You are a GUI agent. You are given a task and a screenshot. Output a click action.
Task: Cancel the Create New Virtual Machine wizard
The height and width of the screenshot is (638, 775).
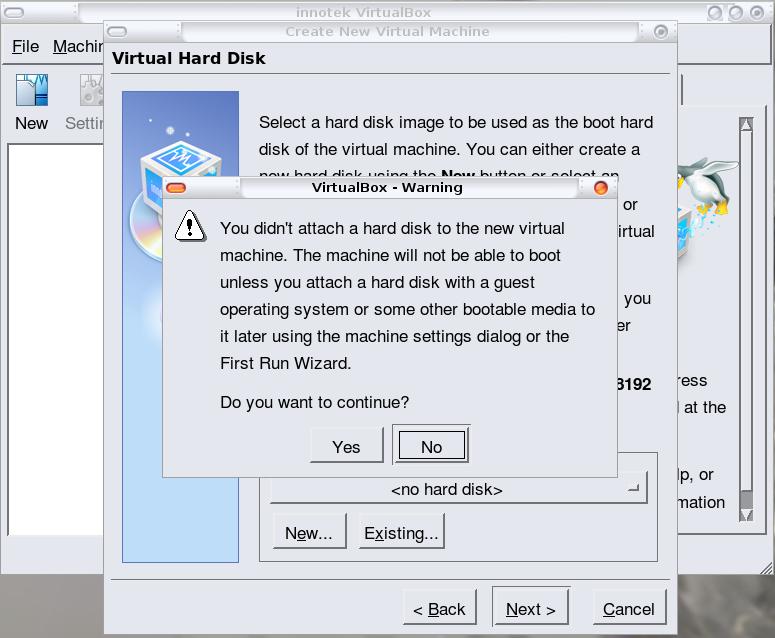tap(629, 608)
